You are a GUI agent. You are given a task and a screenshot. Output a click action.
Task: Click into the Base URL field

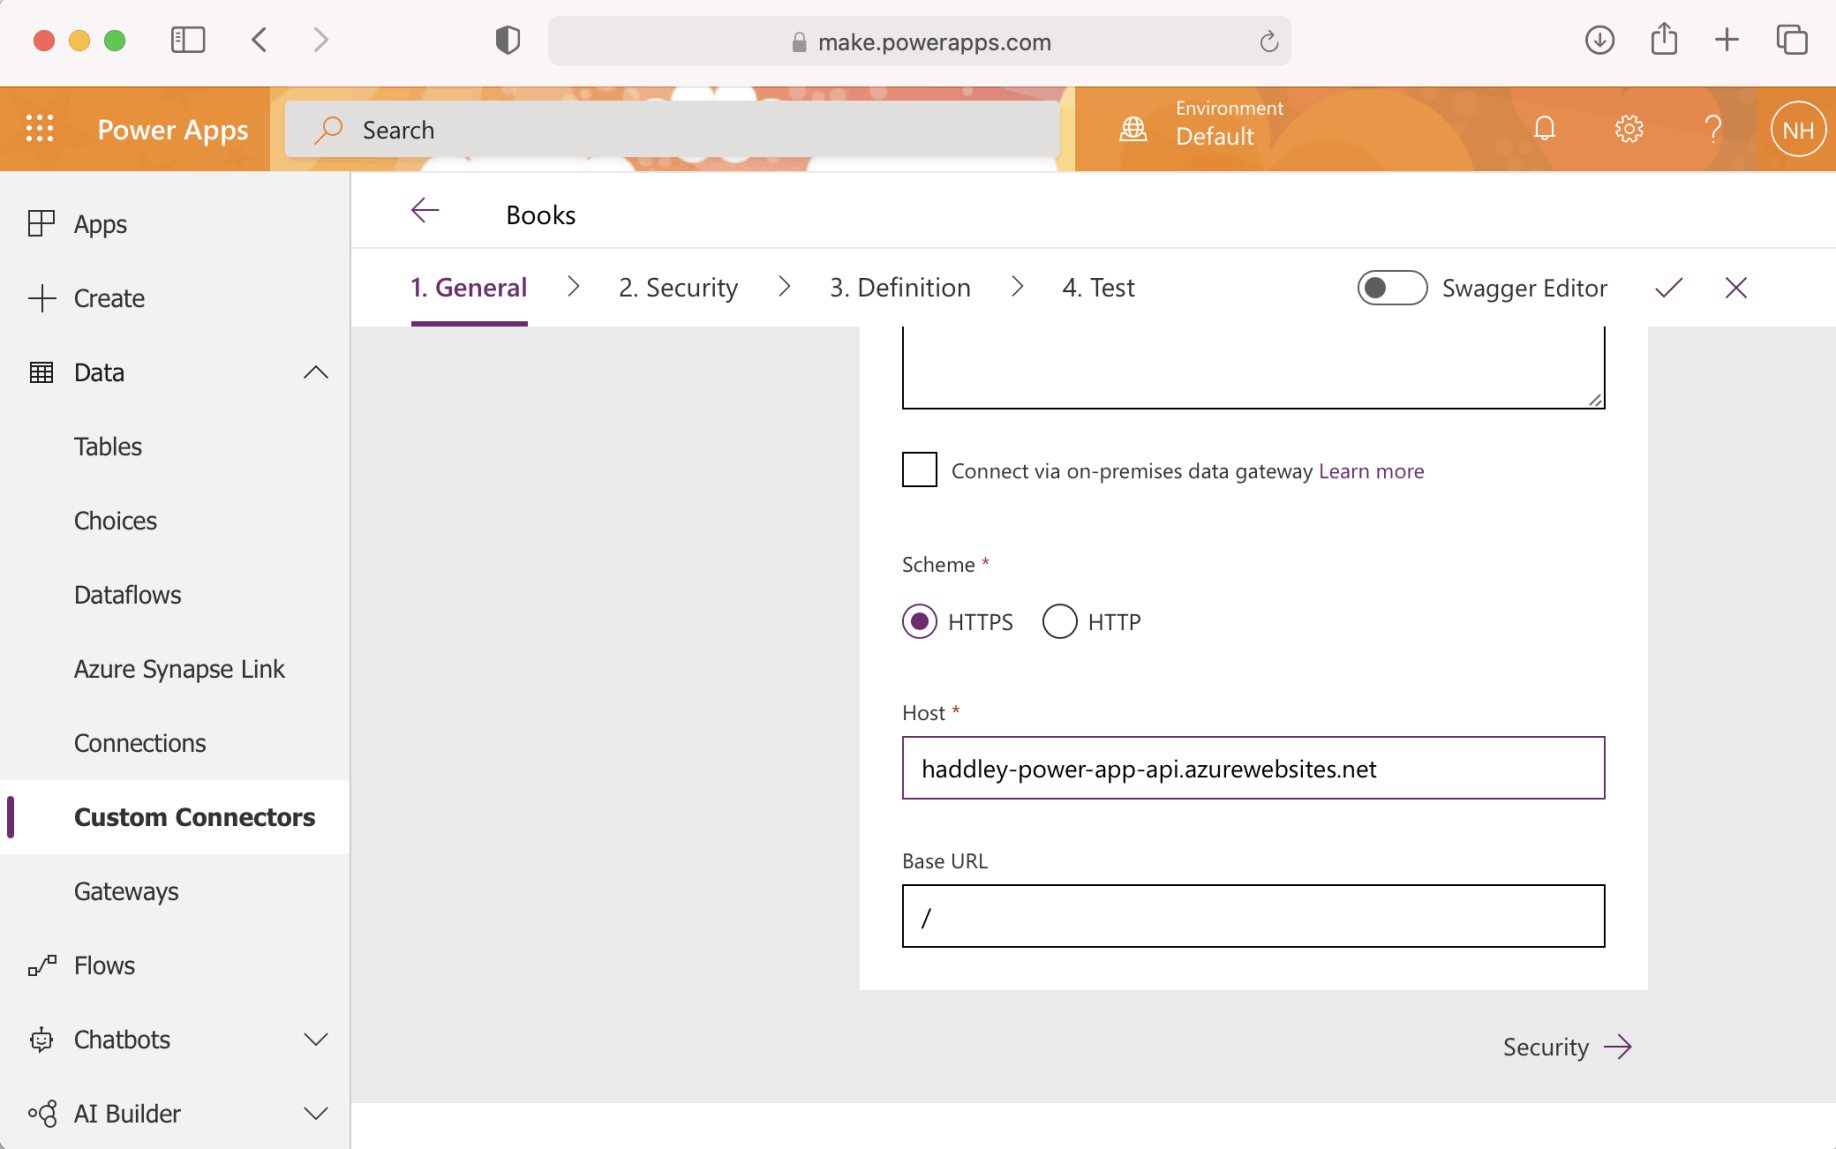tap(1252, 916)
